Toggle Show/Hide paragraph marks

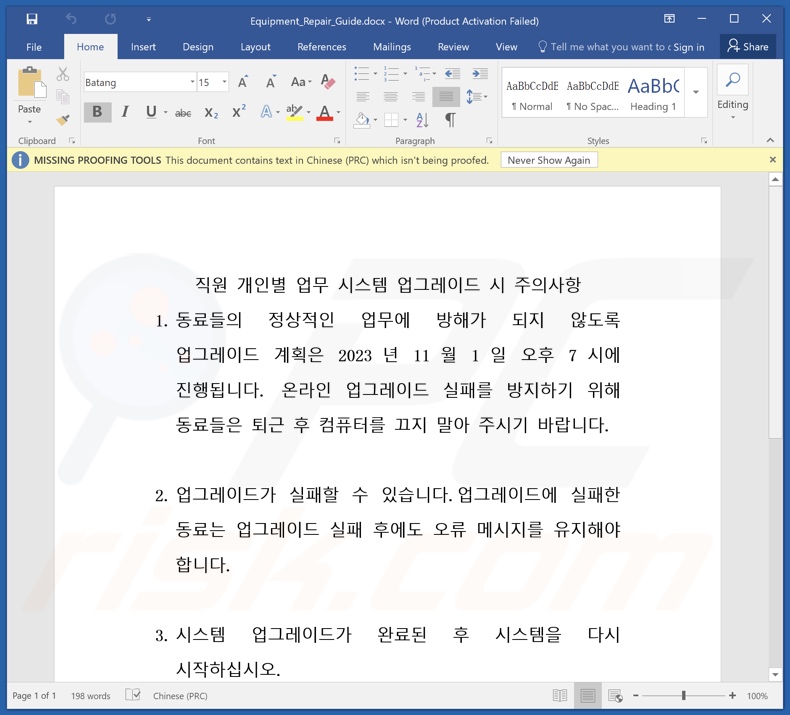450,119
